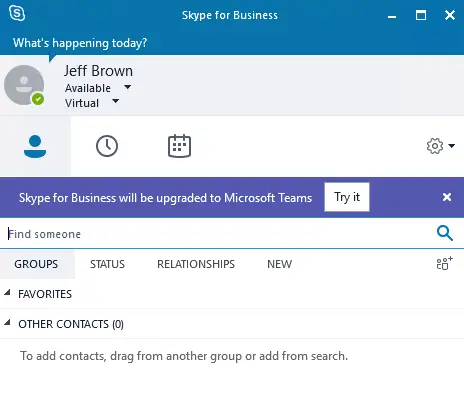Screen dimensions: 464x408
Task: Click the FAVORITES group label
Action: (x=45, y=294)
